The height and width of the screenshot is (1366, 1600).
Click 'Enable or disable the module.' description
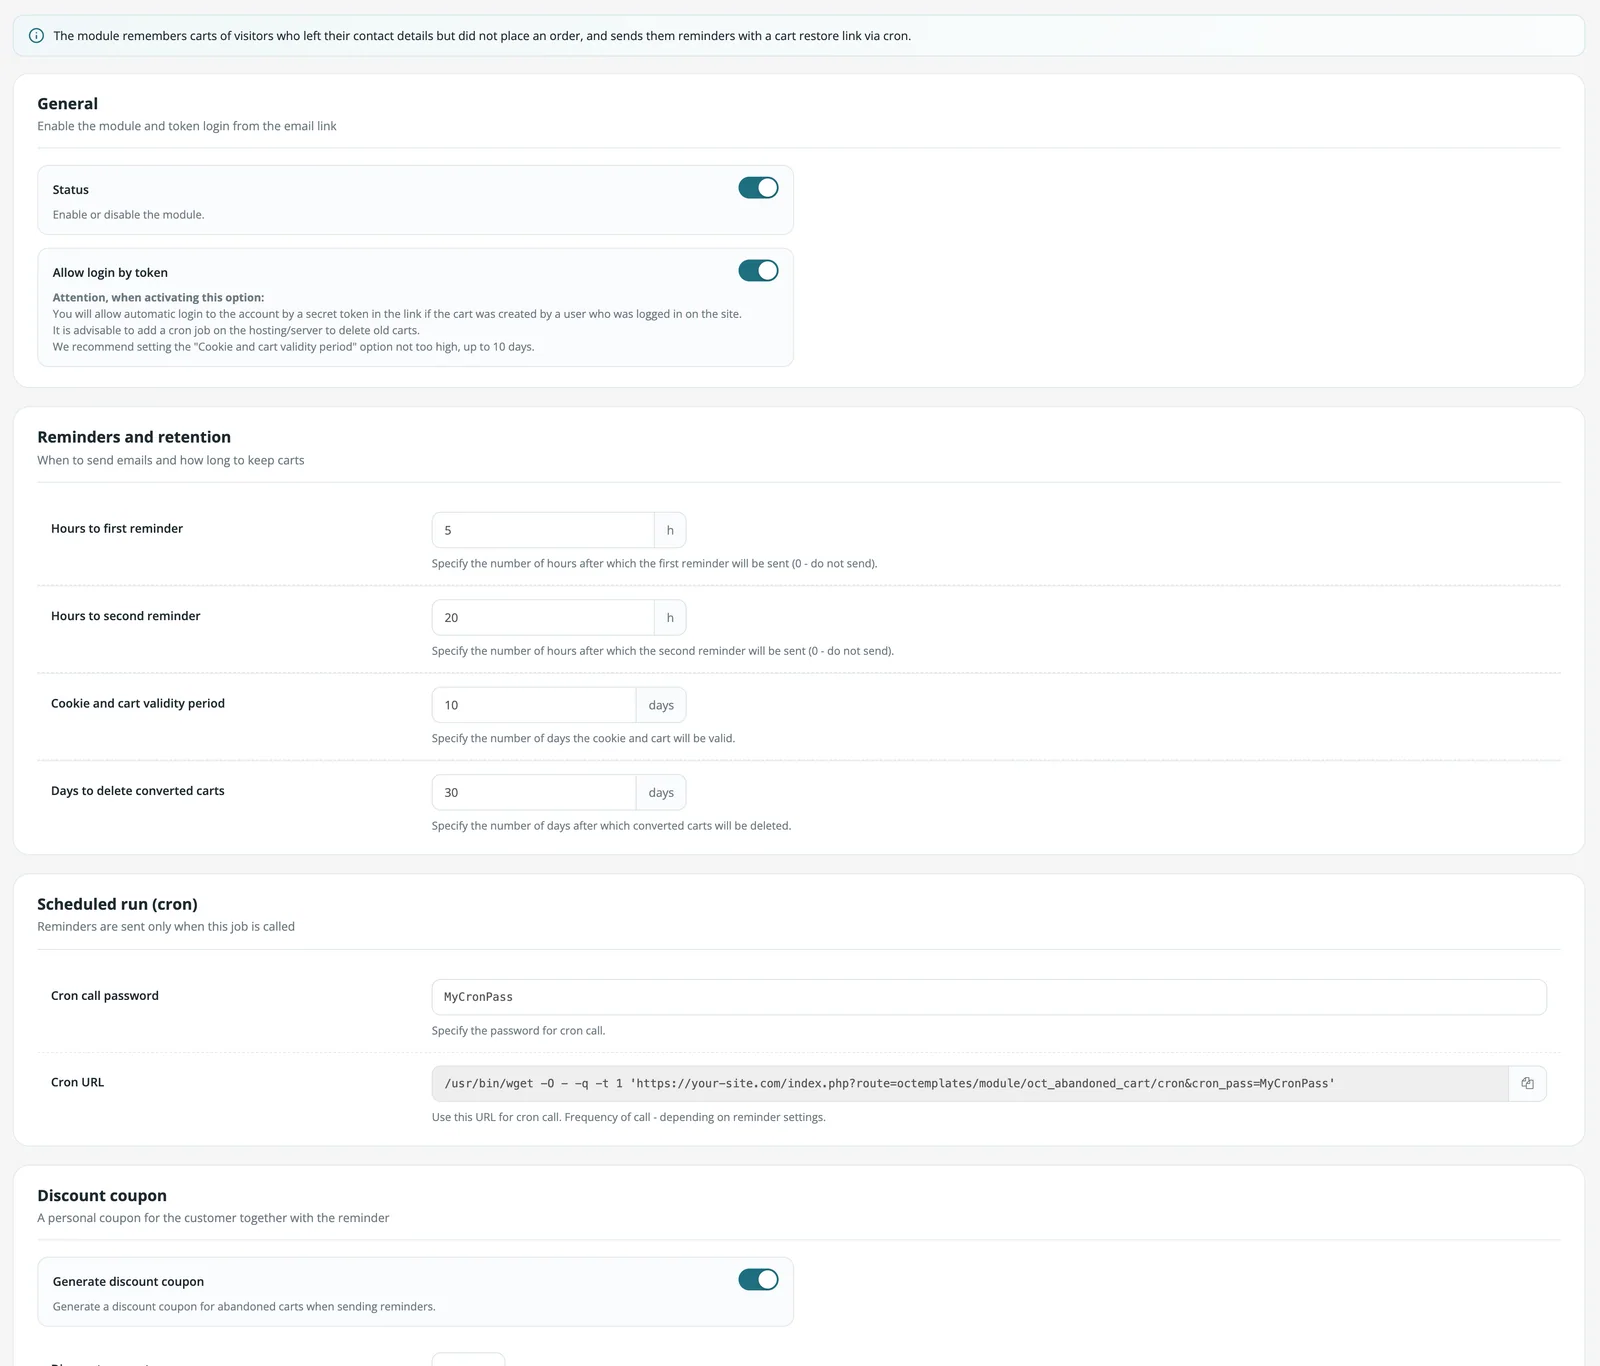[x=128, y=215]
